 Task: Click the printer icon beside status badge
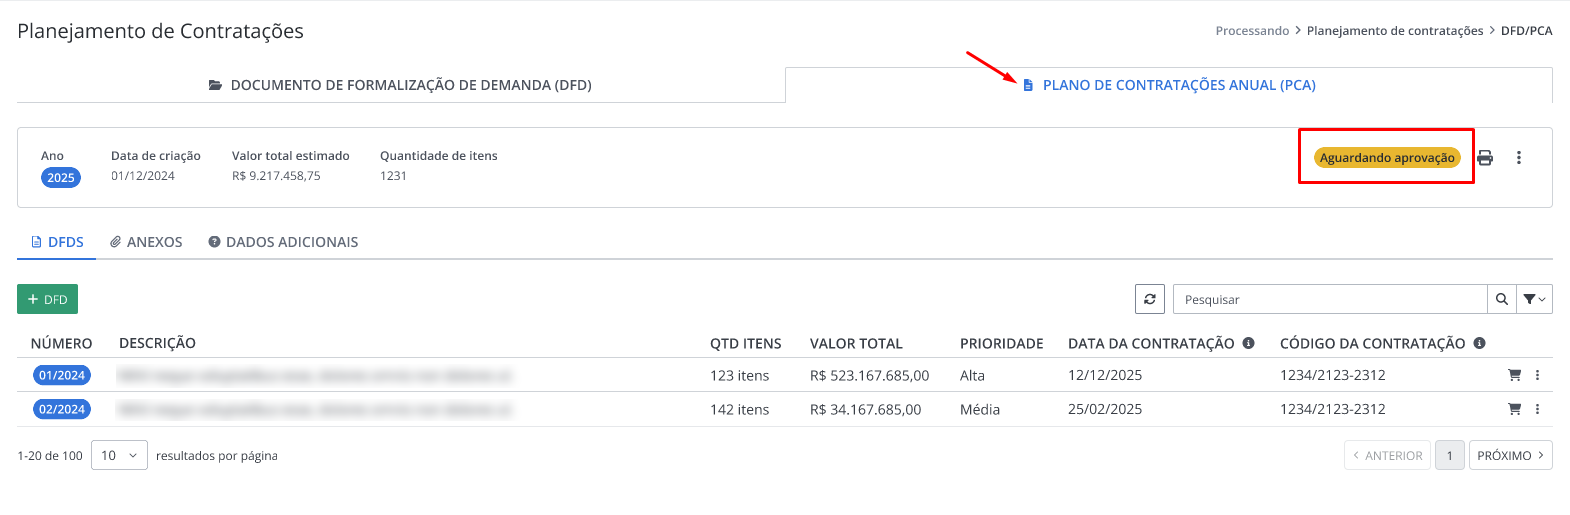(1485, 157)
